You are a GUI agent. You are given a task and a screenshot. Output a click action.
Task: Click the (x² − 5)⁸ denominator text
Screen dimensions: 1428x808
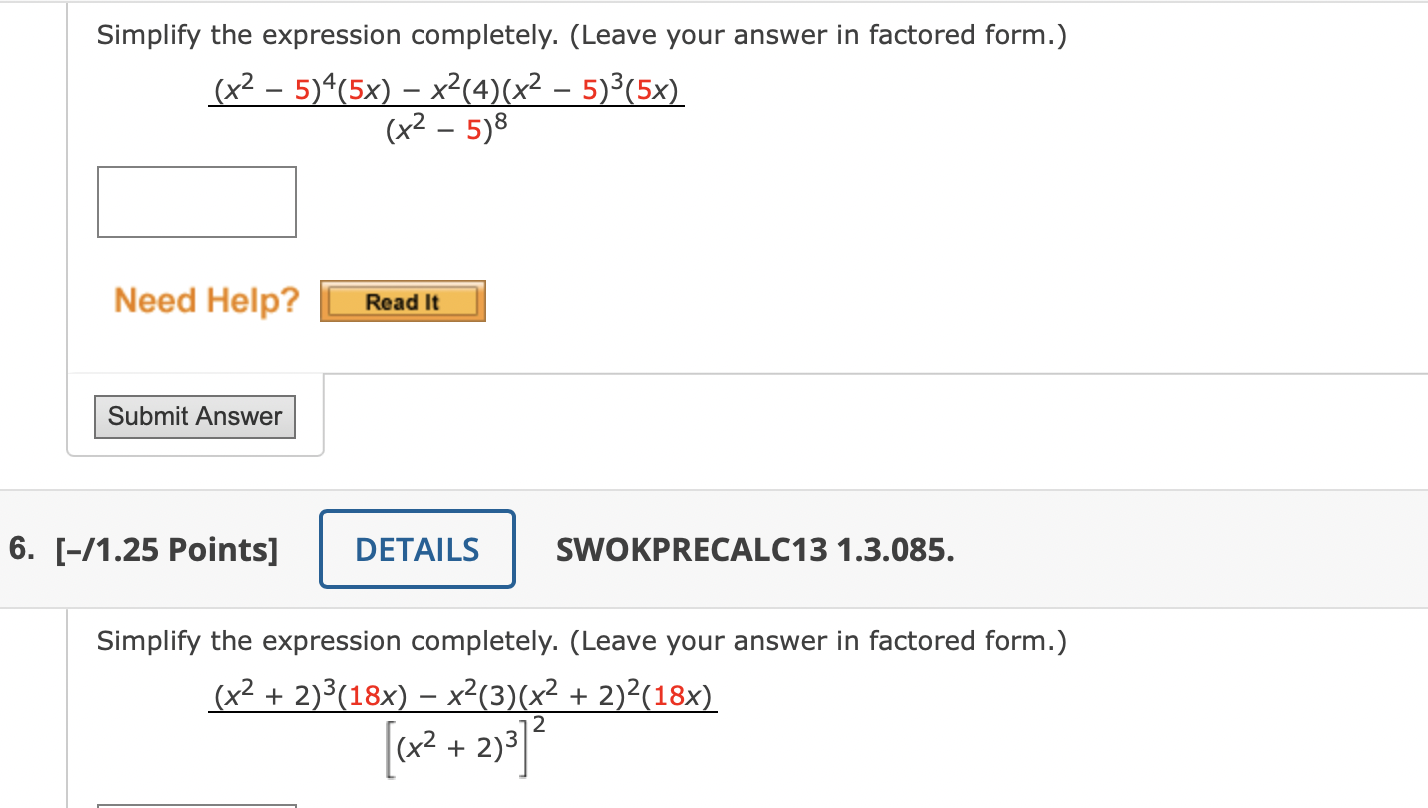pyautogui.click(x=445, y=130)
